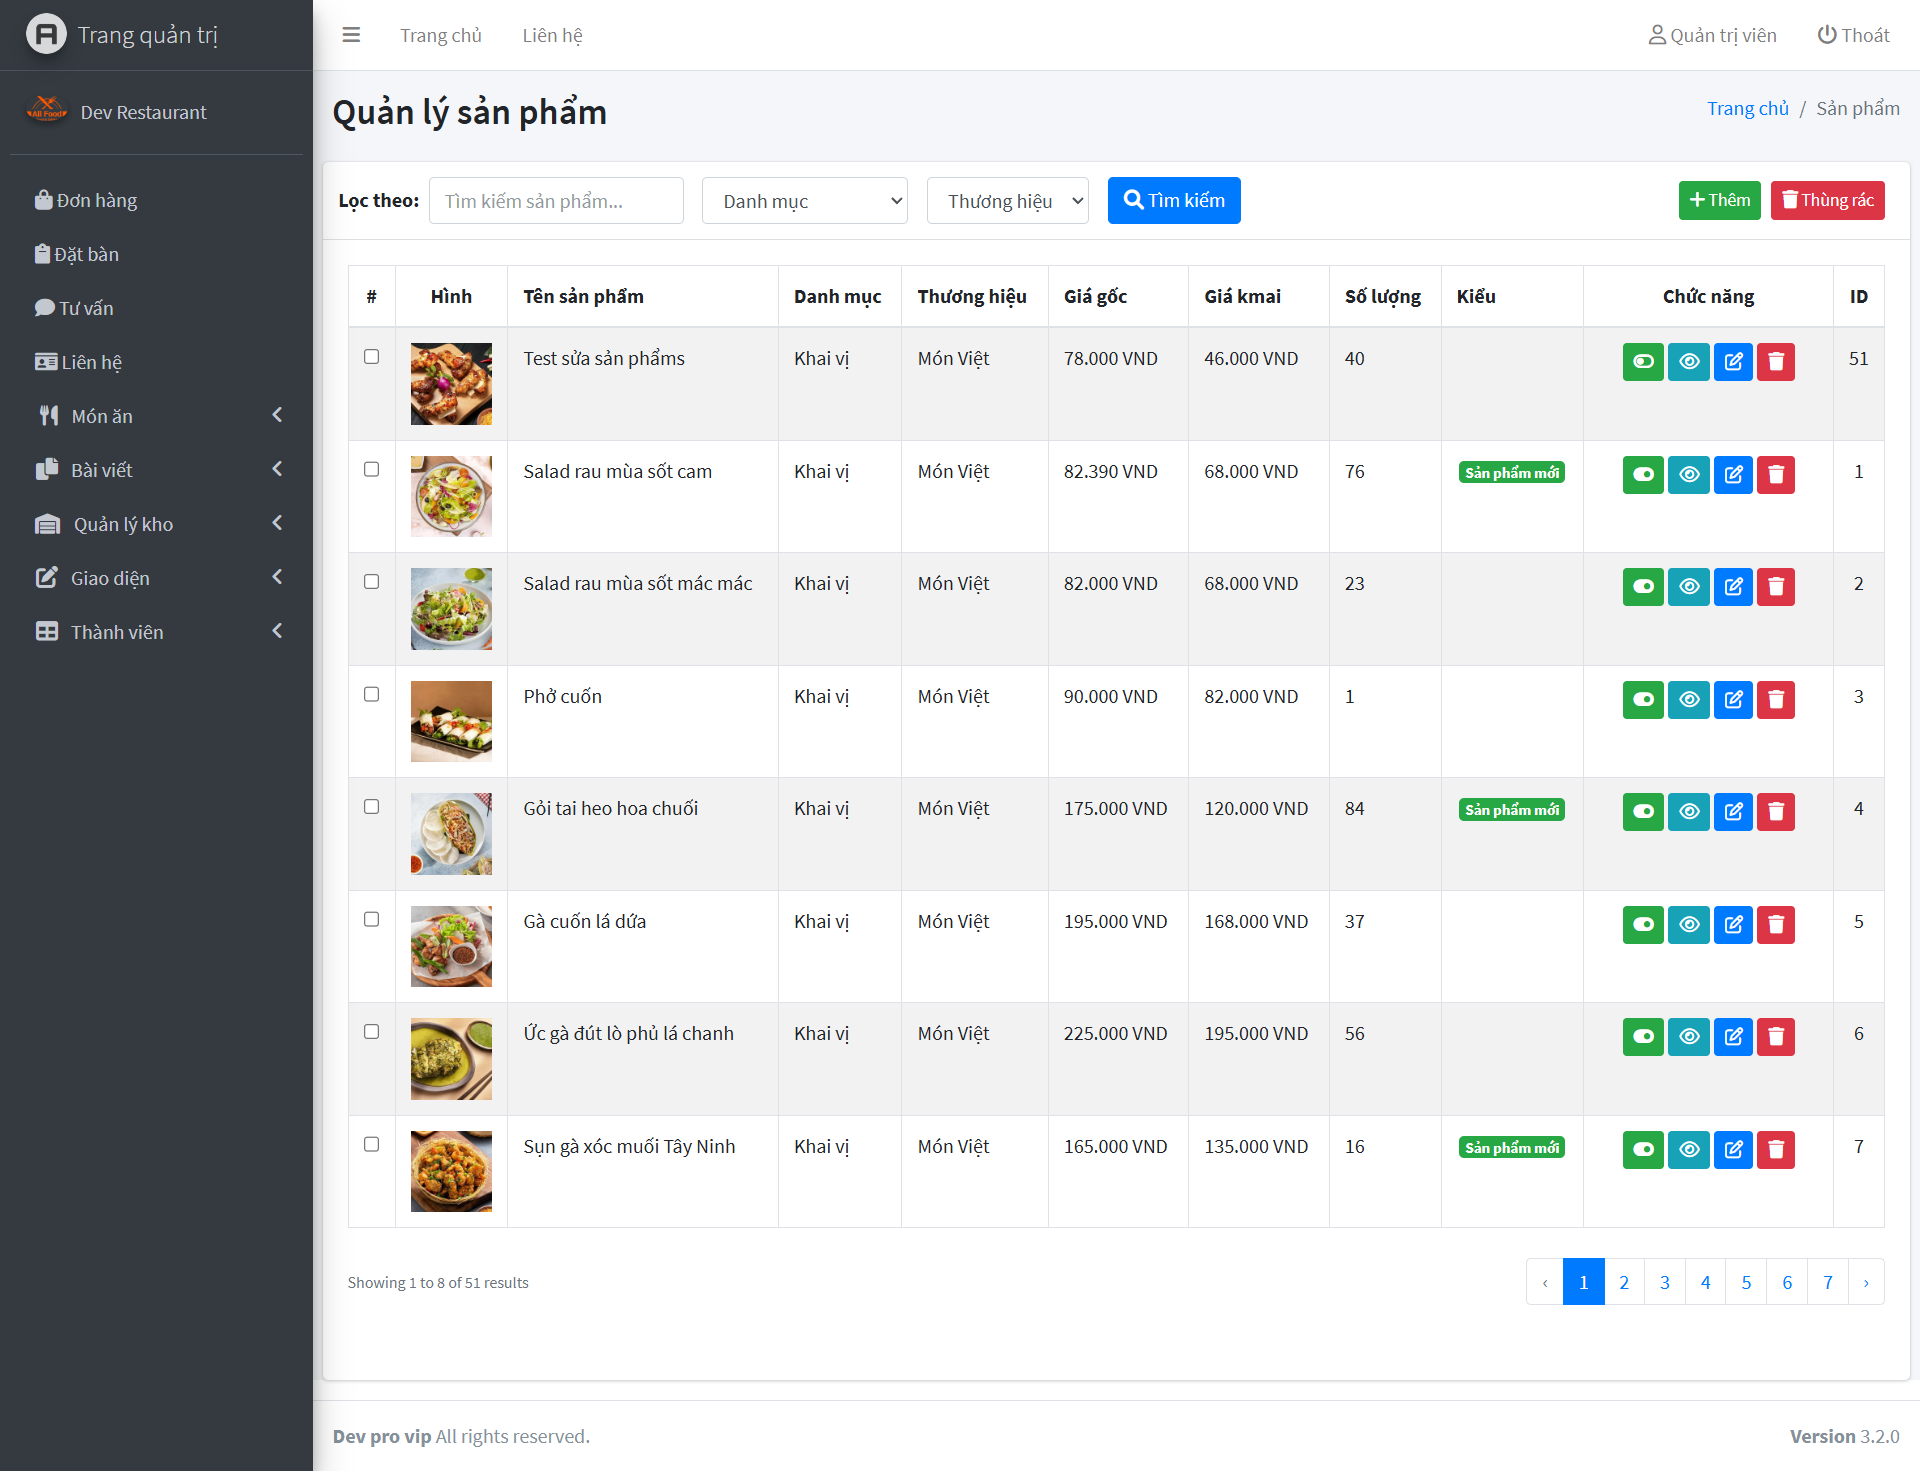The image size is (1920, 1471).
Task: Open the Thương hiệu filter dropdown
Action: point(1007,201)
